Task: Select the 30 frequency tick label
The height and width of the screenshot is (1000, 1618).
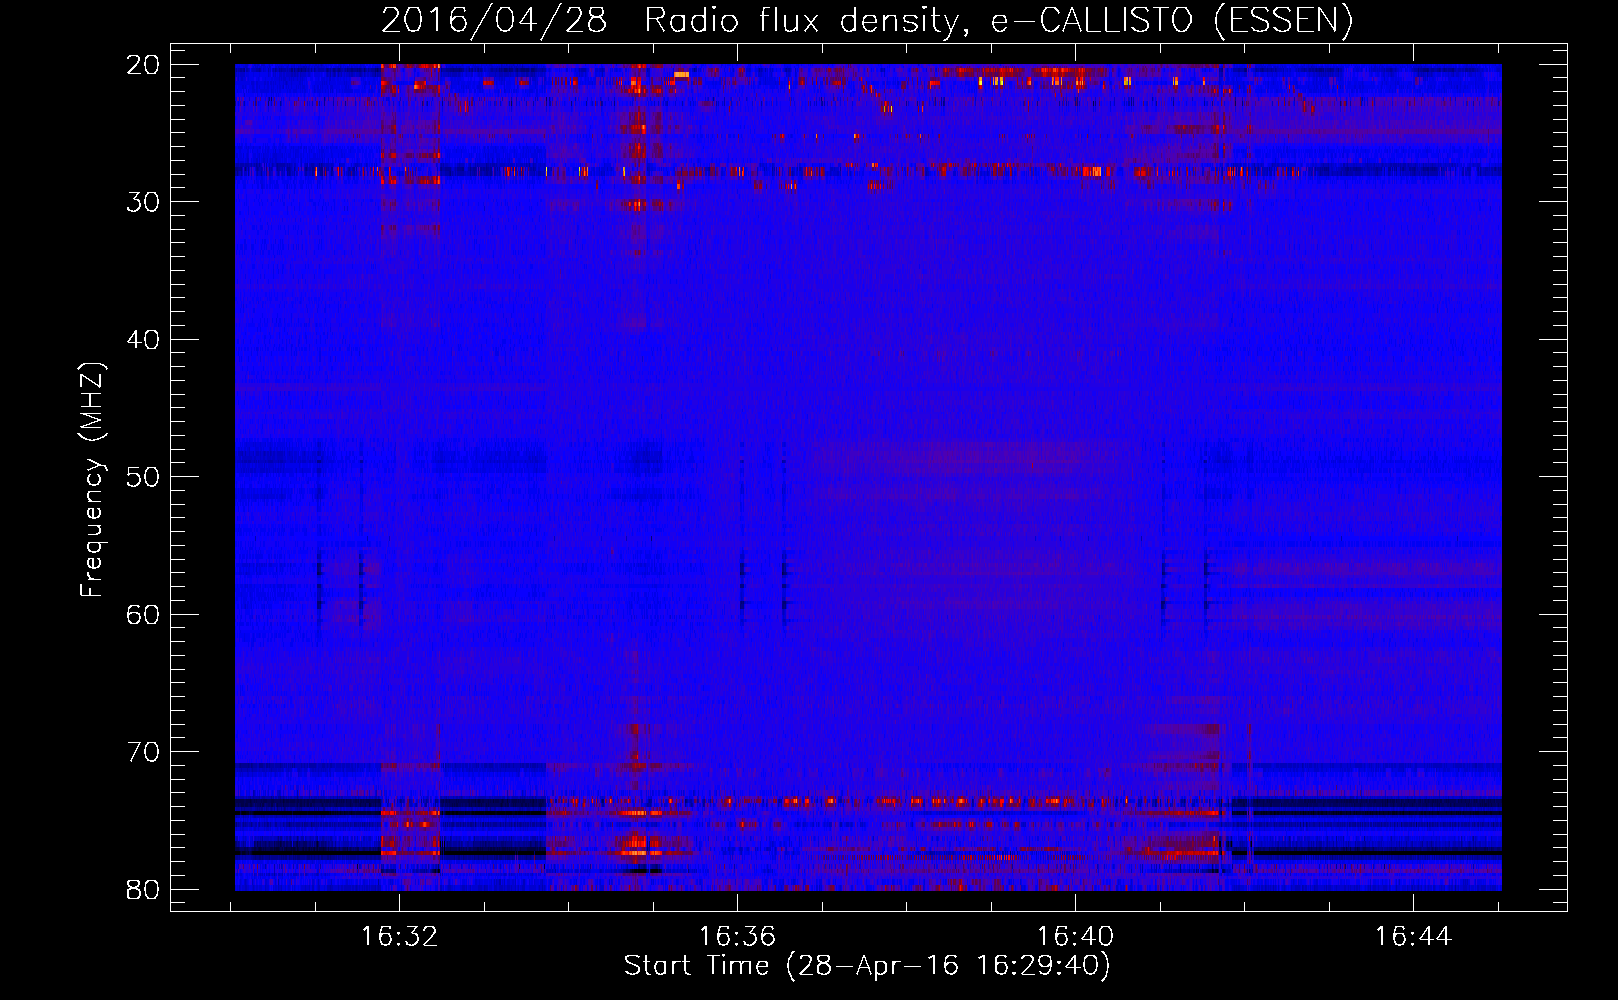Action: click(x=144, y=201)
